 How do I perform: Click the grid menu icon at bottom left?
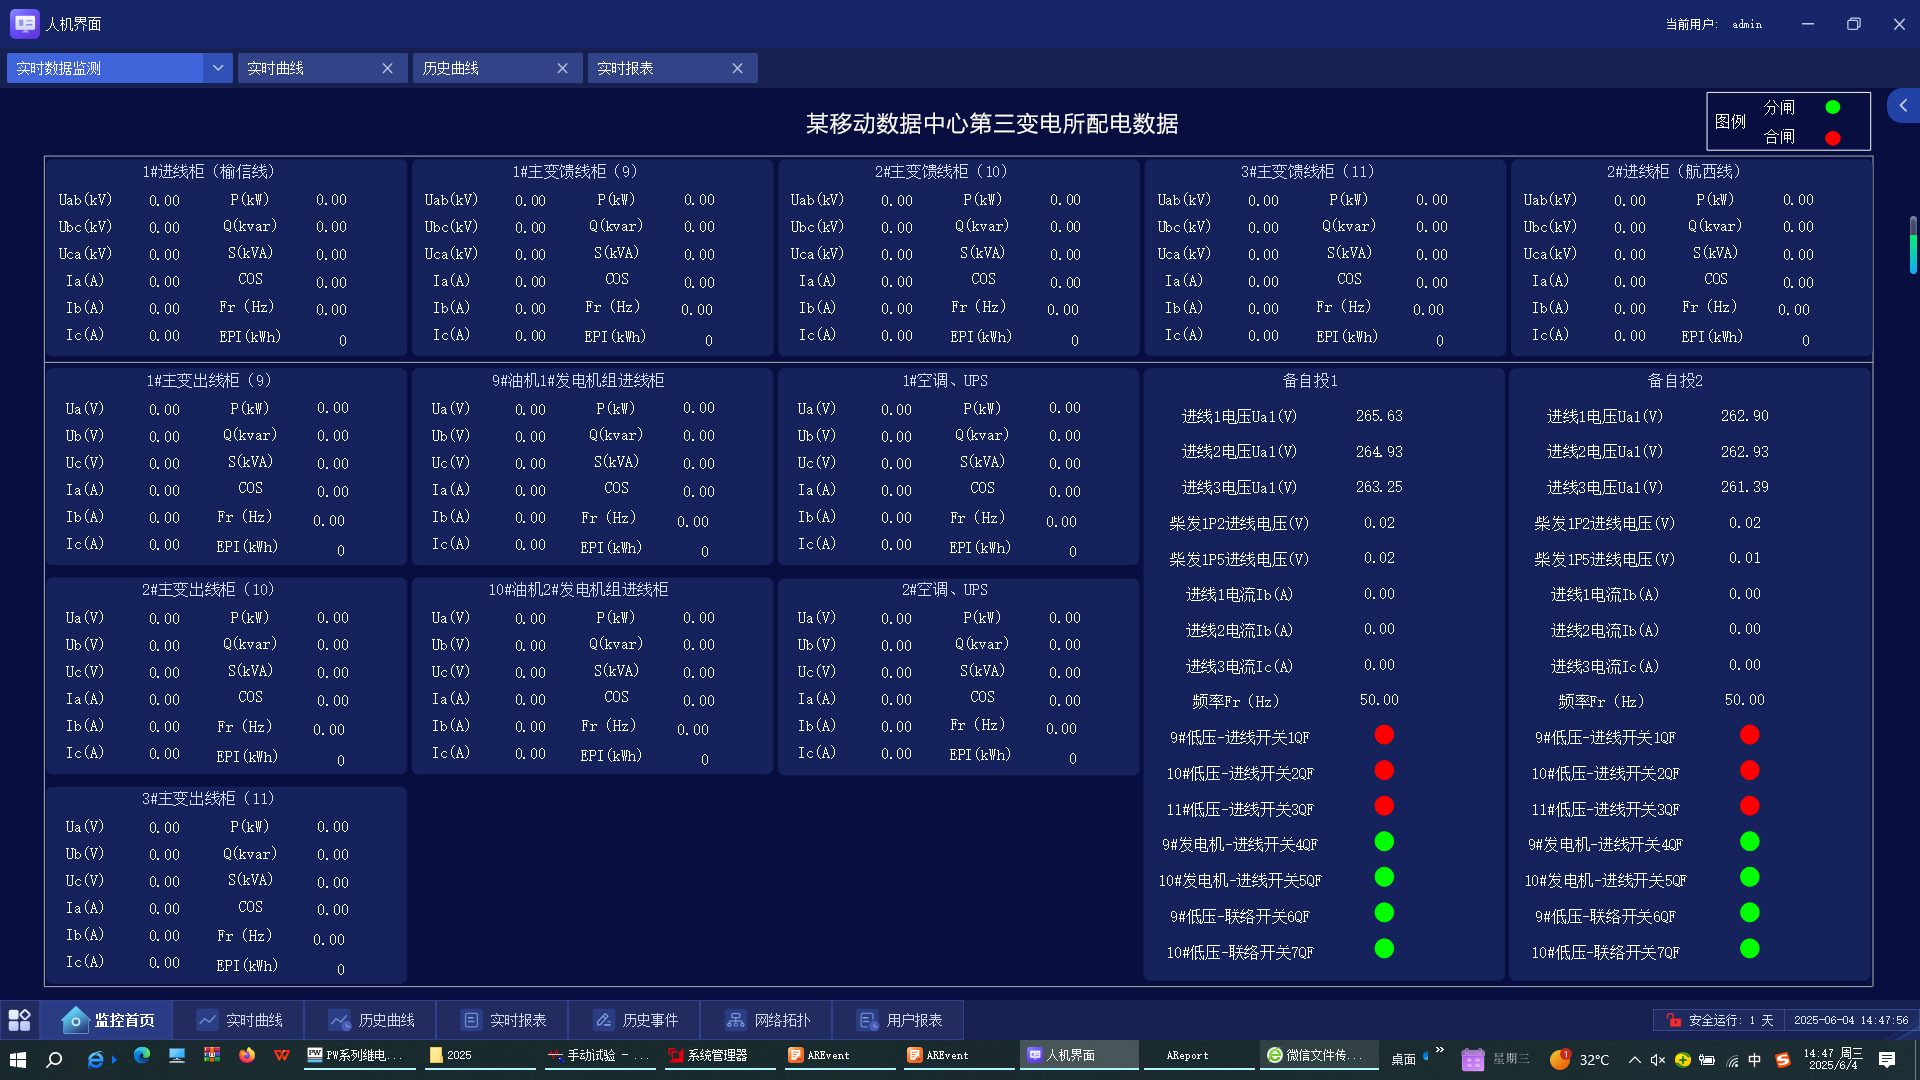19,1020
